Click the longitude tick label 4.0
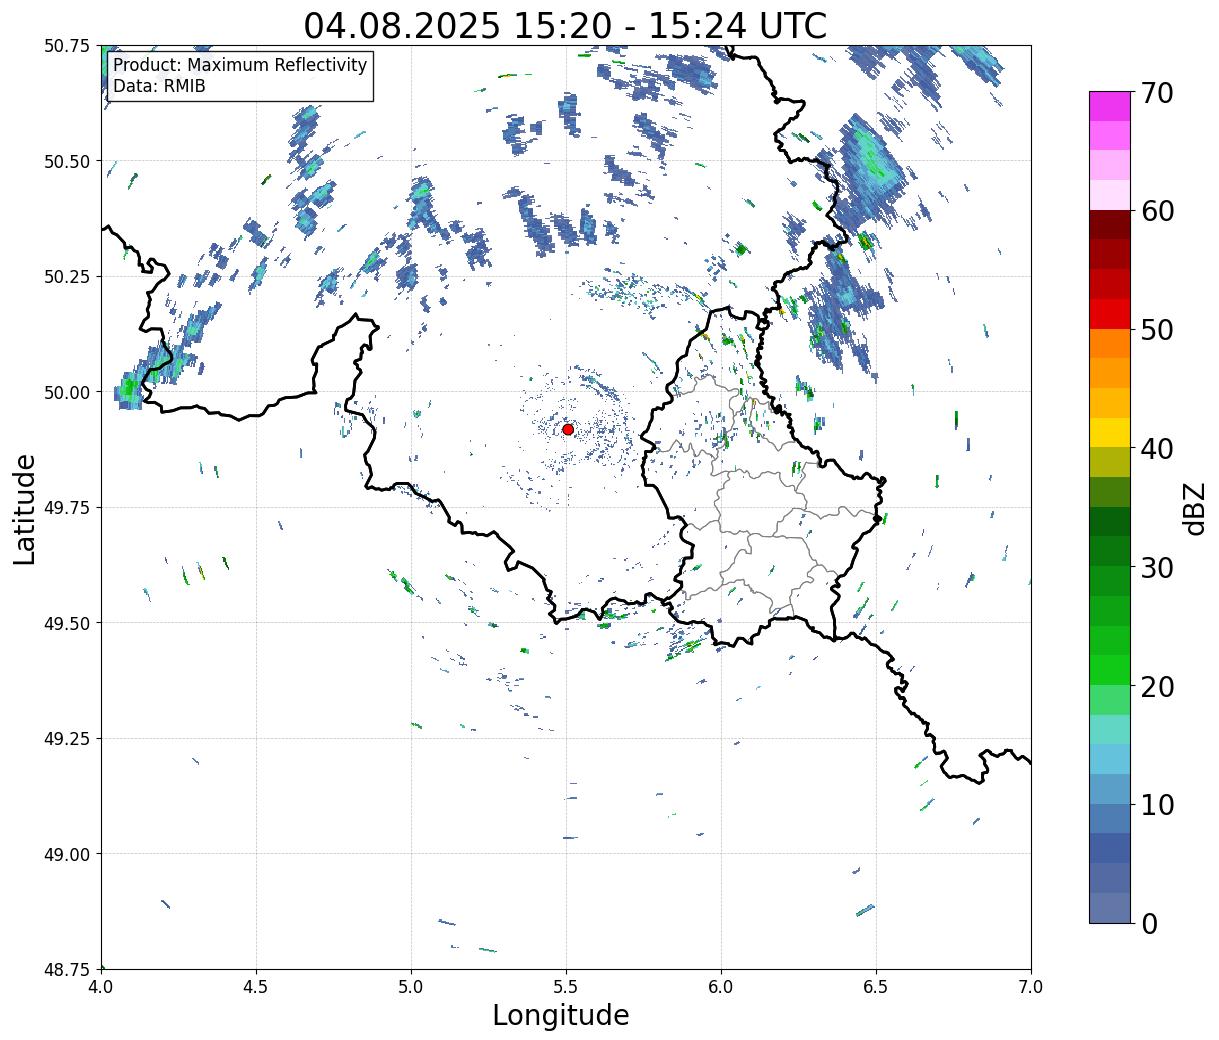This screenshot has height=1040, width=1219. (101, 987)
